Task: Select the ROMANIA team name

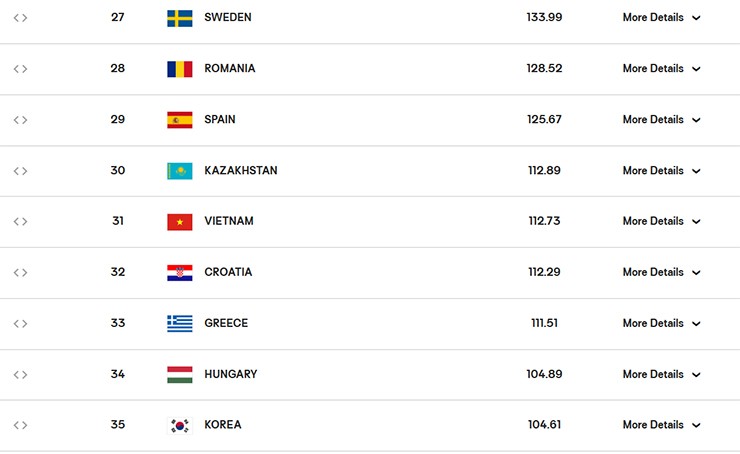Action: pos(229,69)
